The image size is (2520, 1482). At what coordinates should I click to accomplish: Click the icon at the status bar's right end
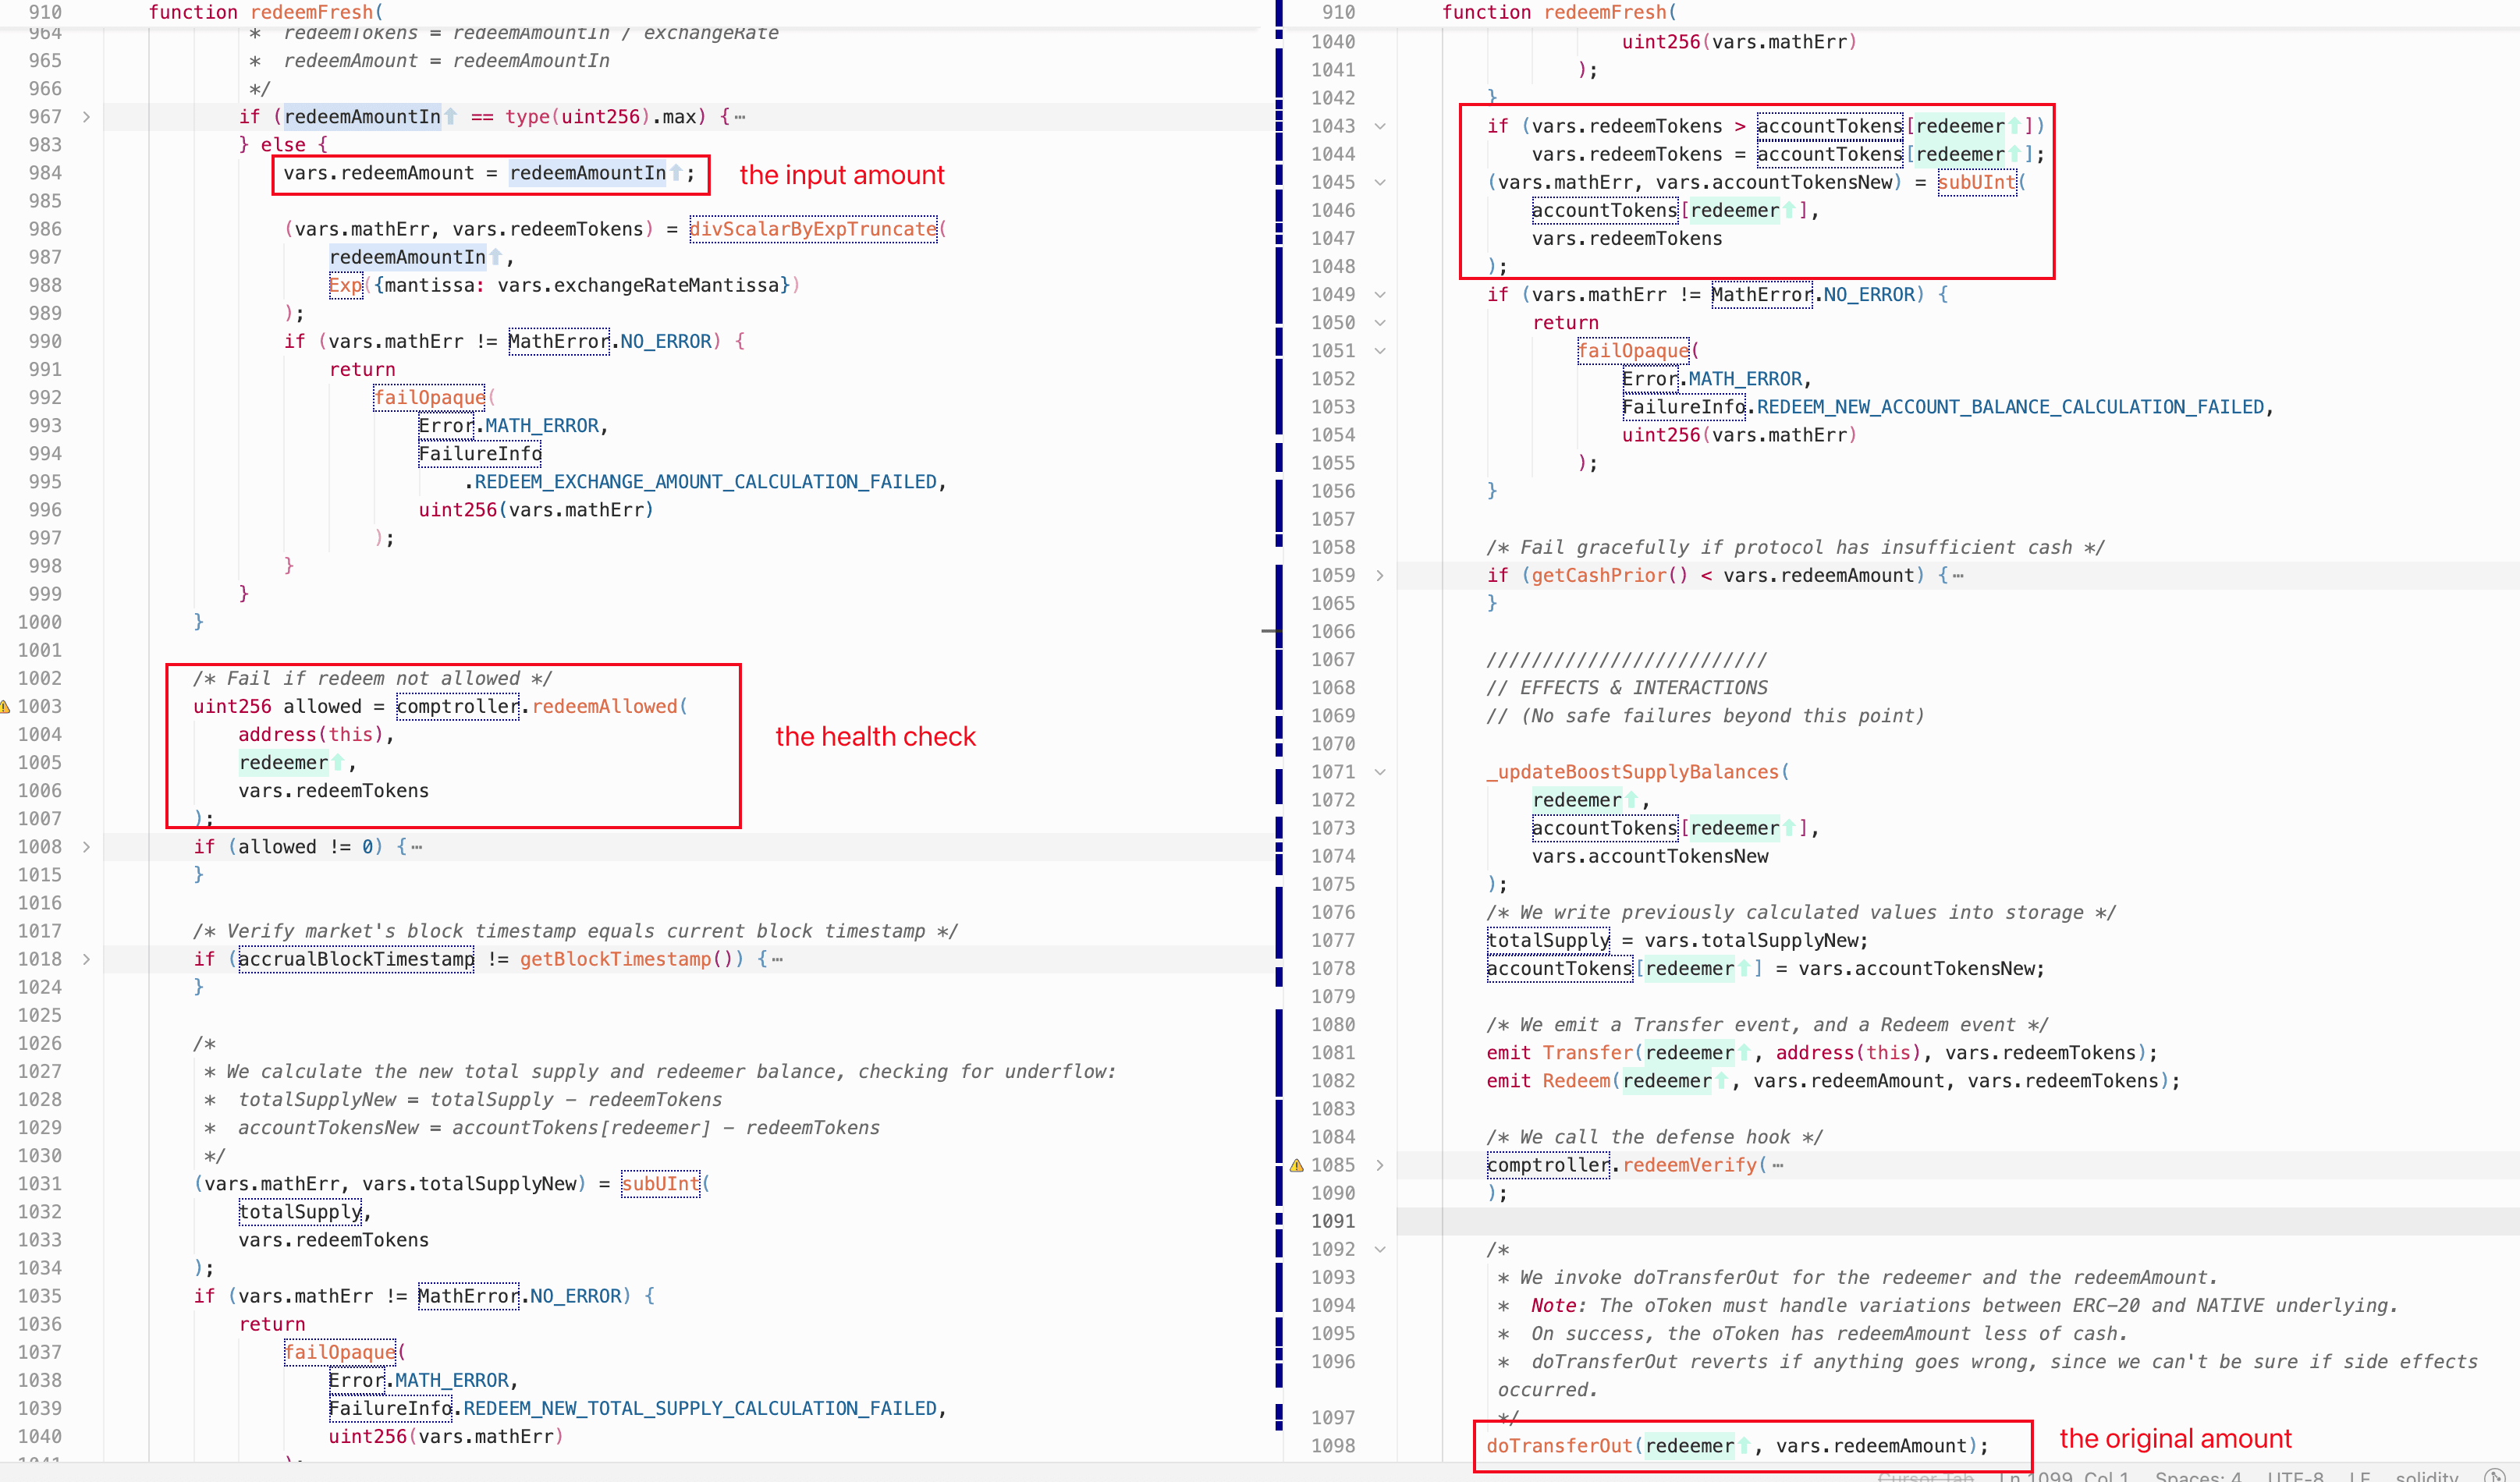pos(2494,1476)
